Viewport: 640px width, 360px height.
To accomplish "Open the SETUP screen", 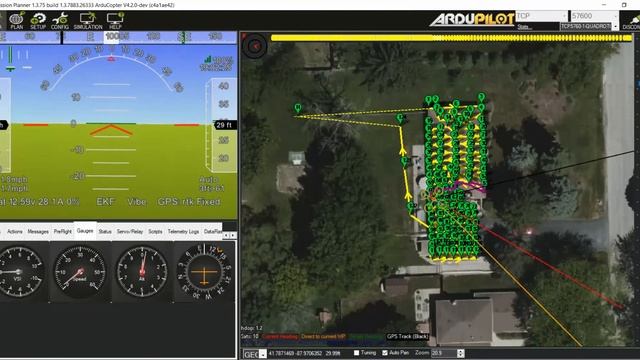I will [38, 21].
